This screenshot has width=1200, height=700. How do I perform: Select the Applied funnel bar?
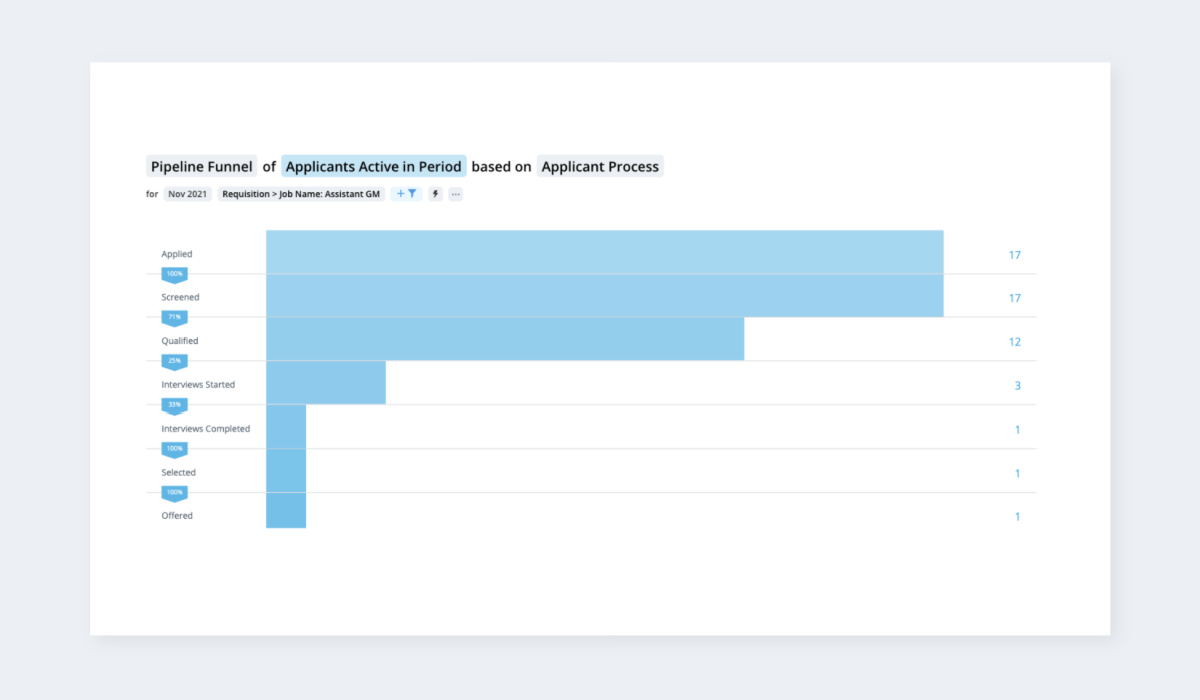point(605,252)
